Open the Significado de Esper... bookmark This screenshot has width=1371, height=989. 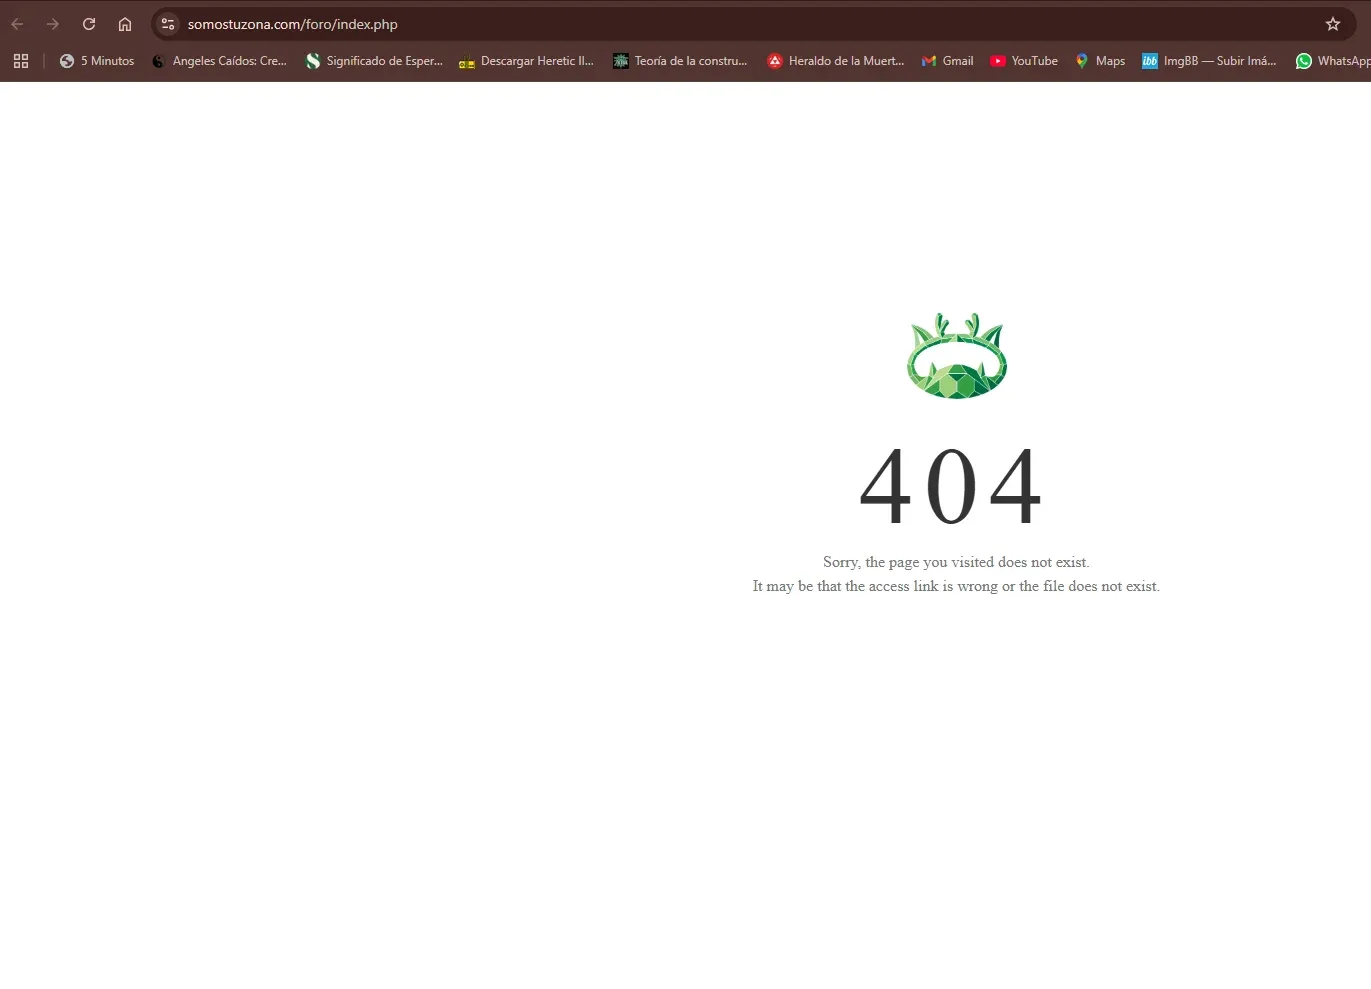click(x=374, y=61)
